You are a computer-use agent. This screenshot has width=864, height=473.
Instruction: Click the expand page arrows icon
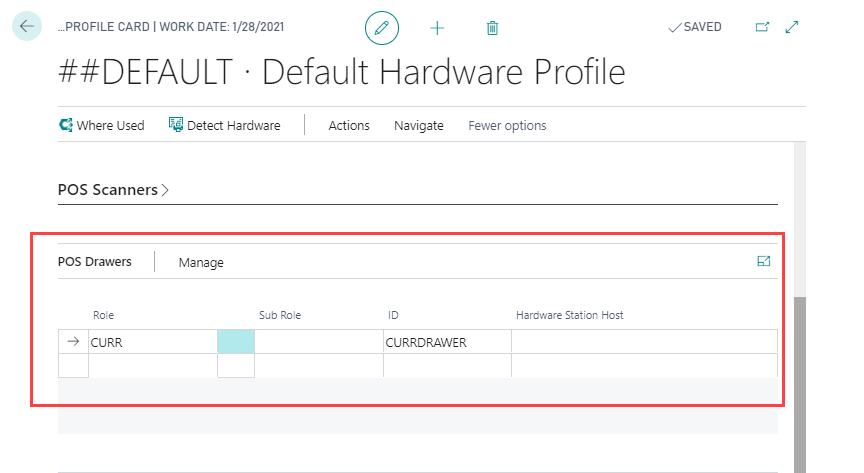point(792,27)
